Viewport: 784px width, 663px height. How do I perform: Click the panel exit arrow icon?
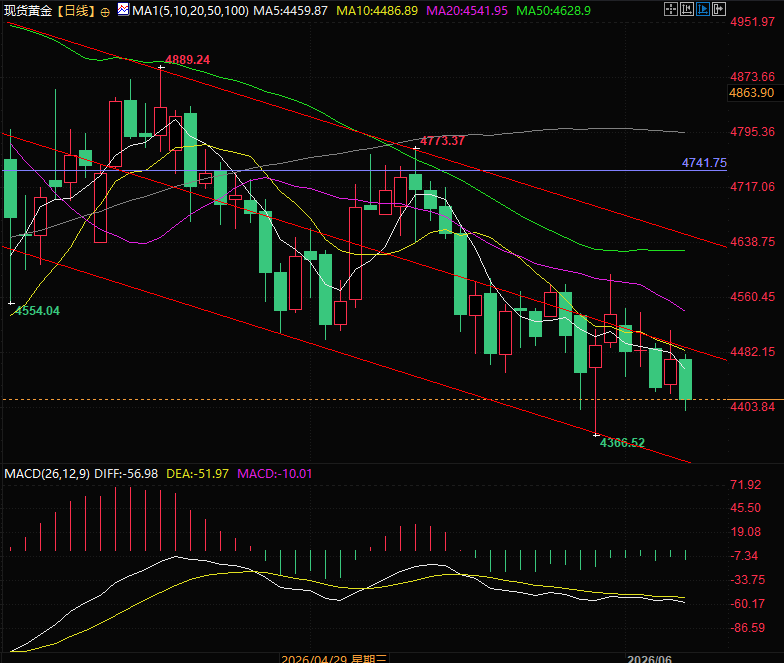pos(718,9)
